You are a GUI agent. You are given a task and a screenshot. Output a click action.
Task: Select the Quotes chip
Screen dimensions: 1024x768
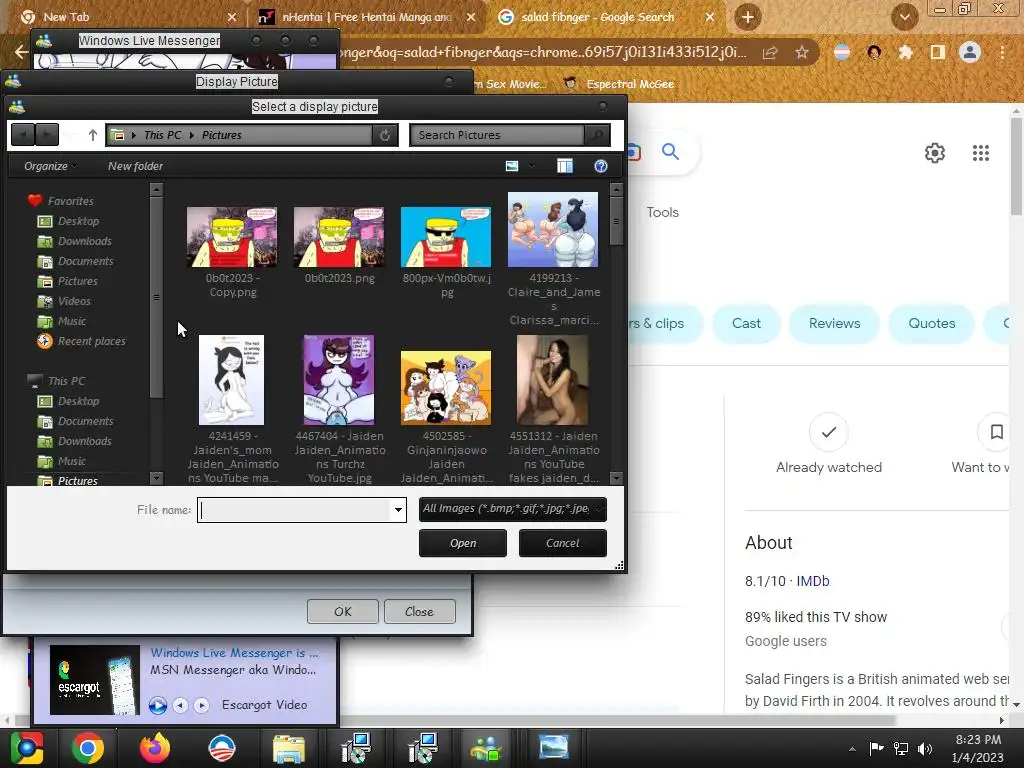coord(931,323)
